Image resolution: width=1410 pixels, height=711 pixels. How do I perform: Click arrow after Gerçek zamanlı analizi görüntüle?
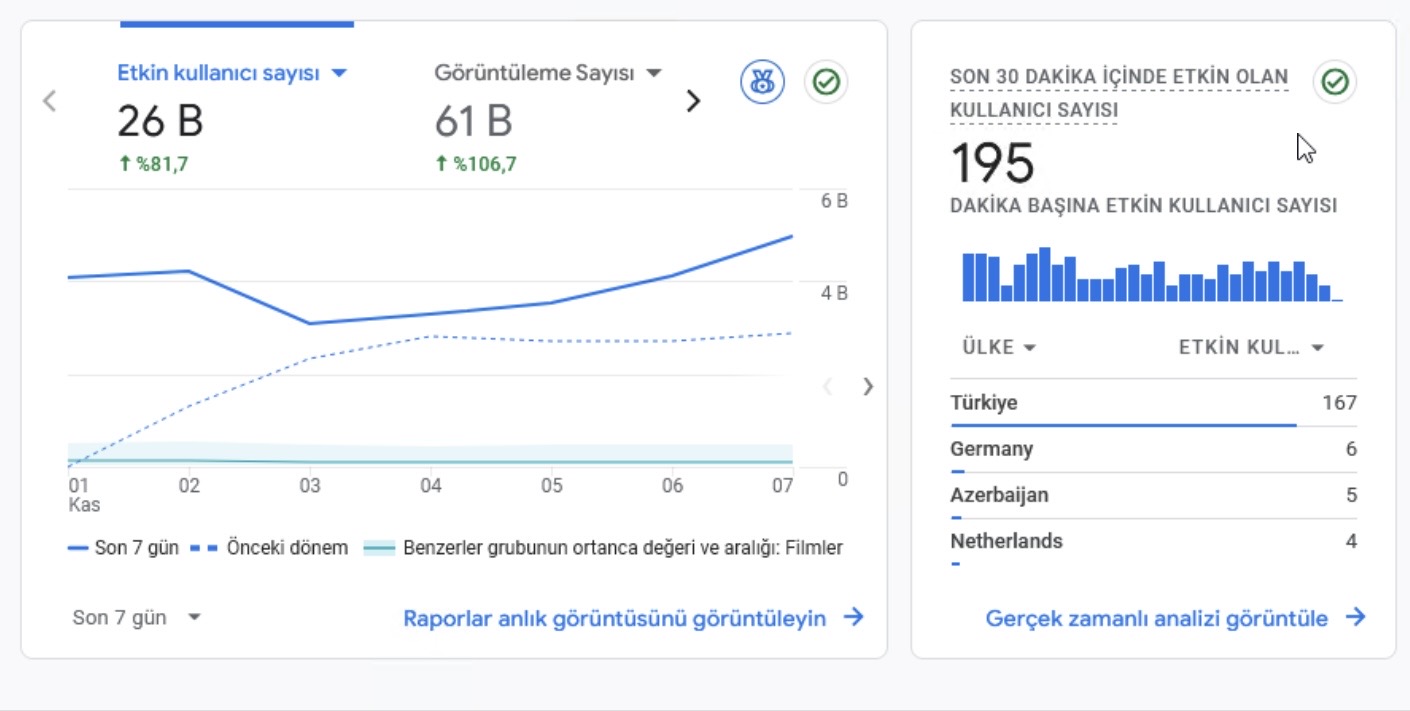coord(1355,617)
